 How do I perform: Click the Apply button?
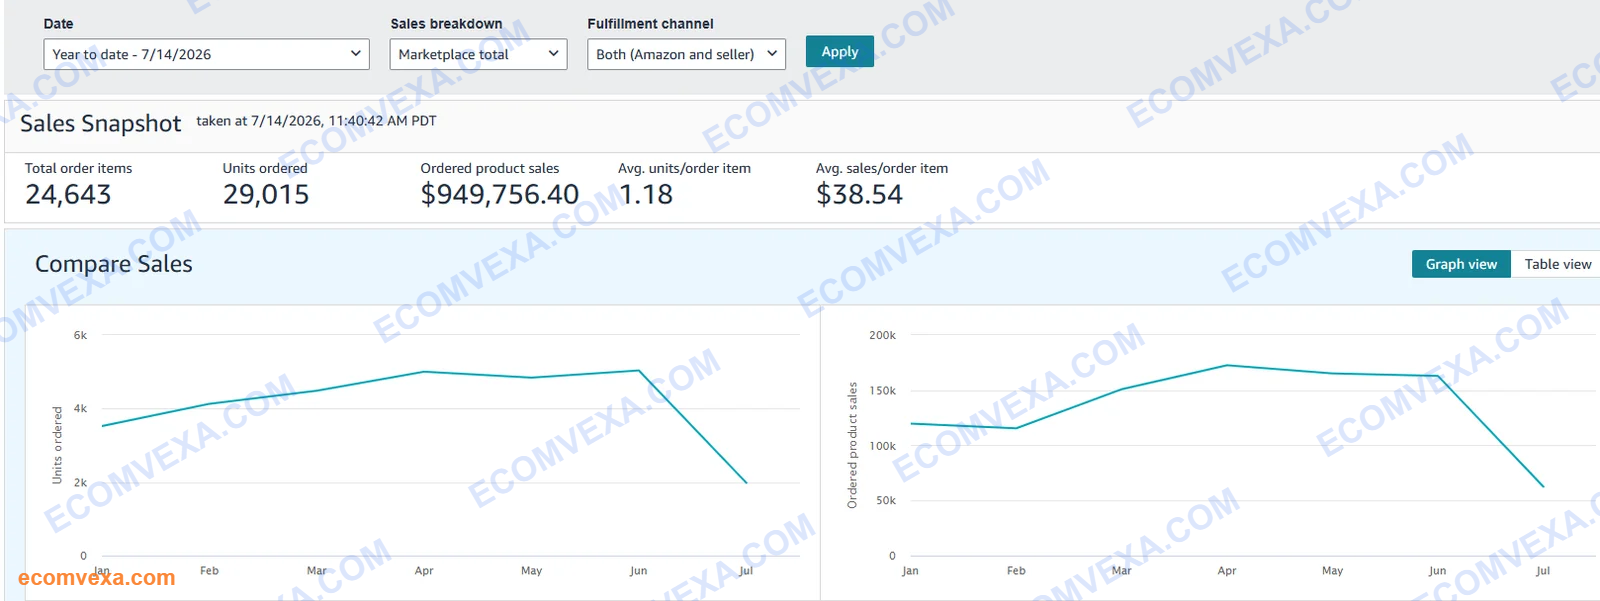pos(840,52)
